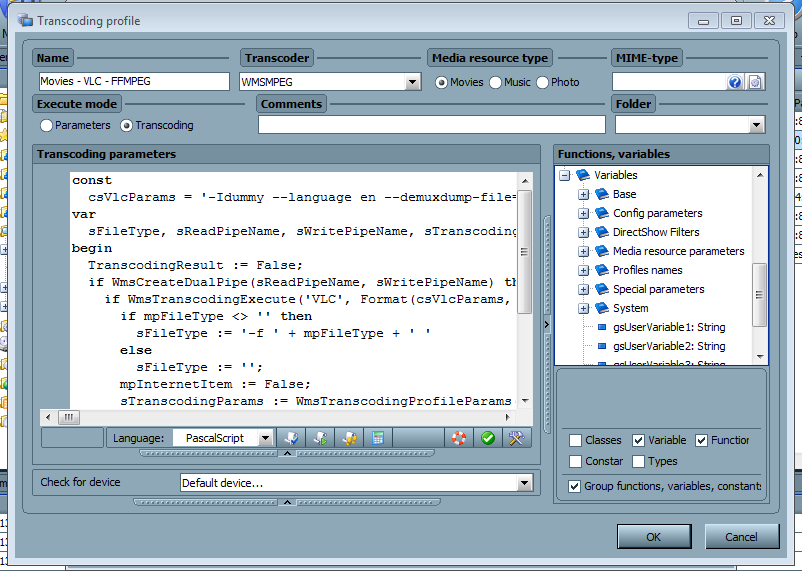Click the 'TranscodingResult := False;' code line

195,266
